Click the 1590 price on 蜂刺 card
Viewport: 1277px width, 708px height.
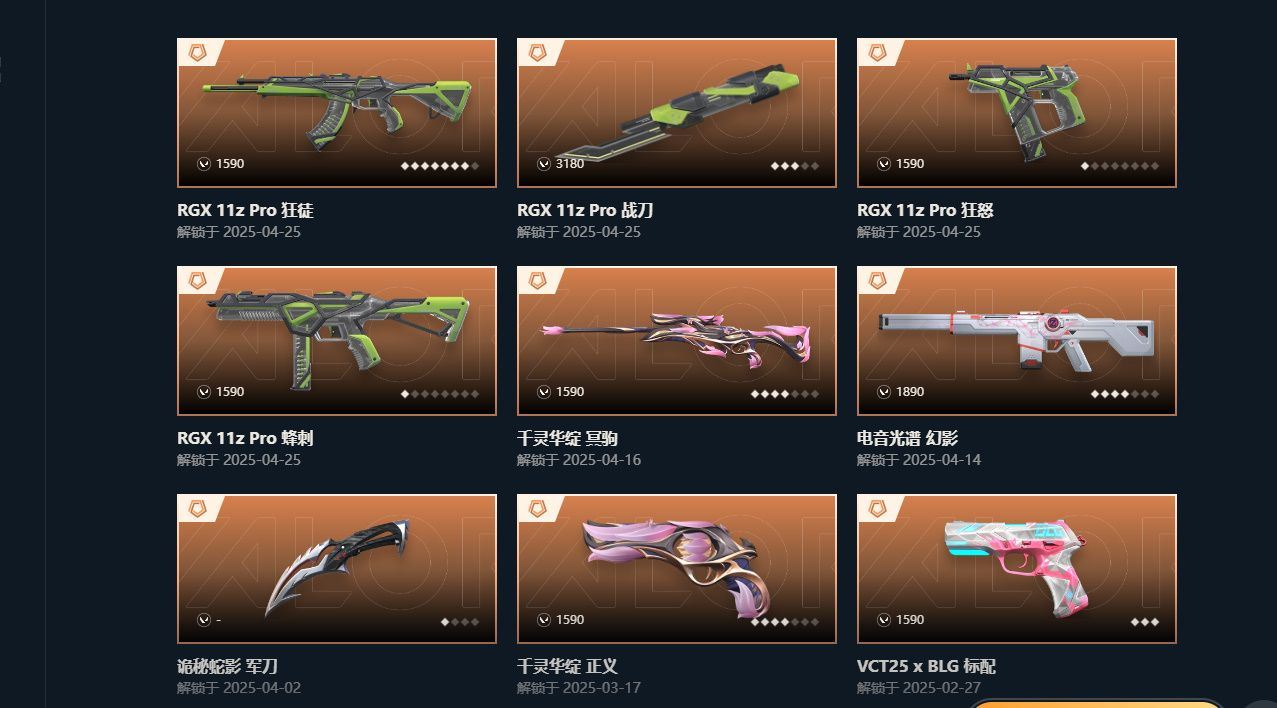point(230,392)
